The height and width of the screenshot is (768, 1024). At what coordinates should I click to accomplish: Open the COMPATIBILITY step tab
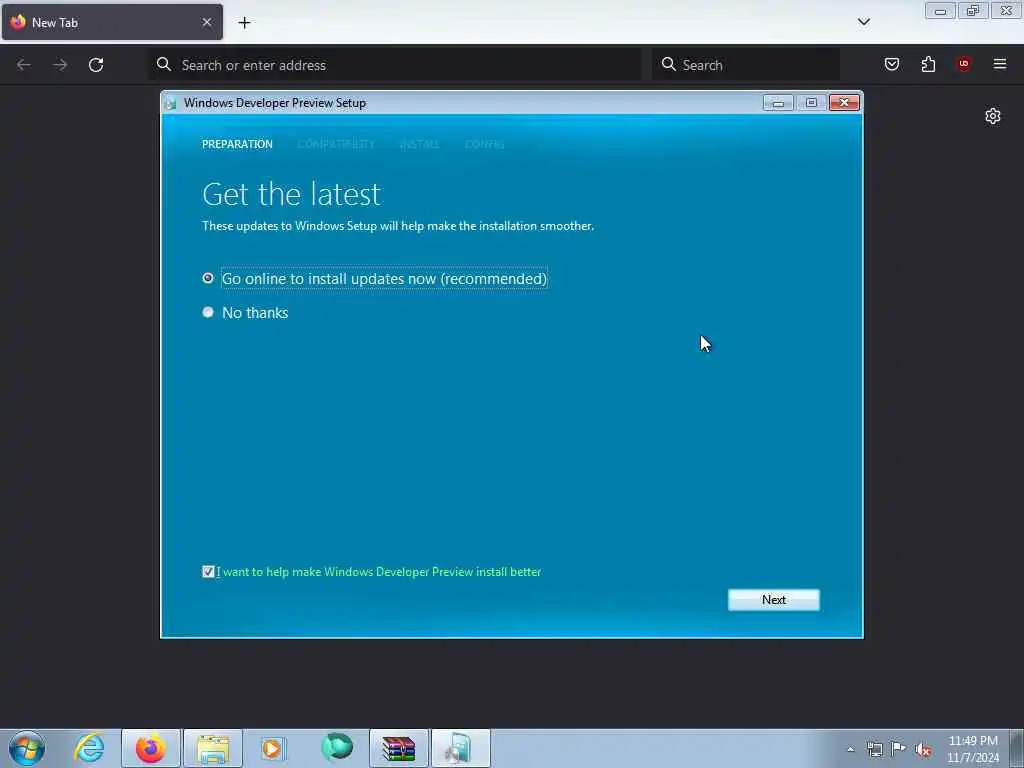pos(336,144)
